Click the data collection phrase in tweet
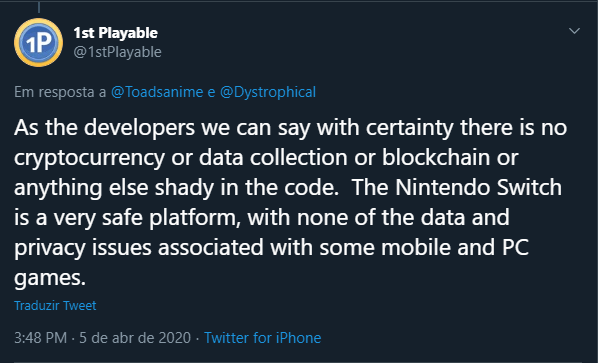 [274, 157]
